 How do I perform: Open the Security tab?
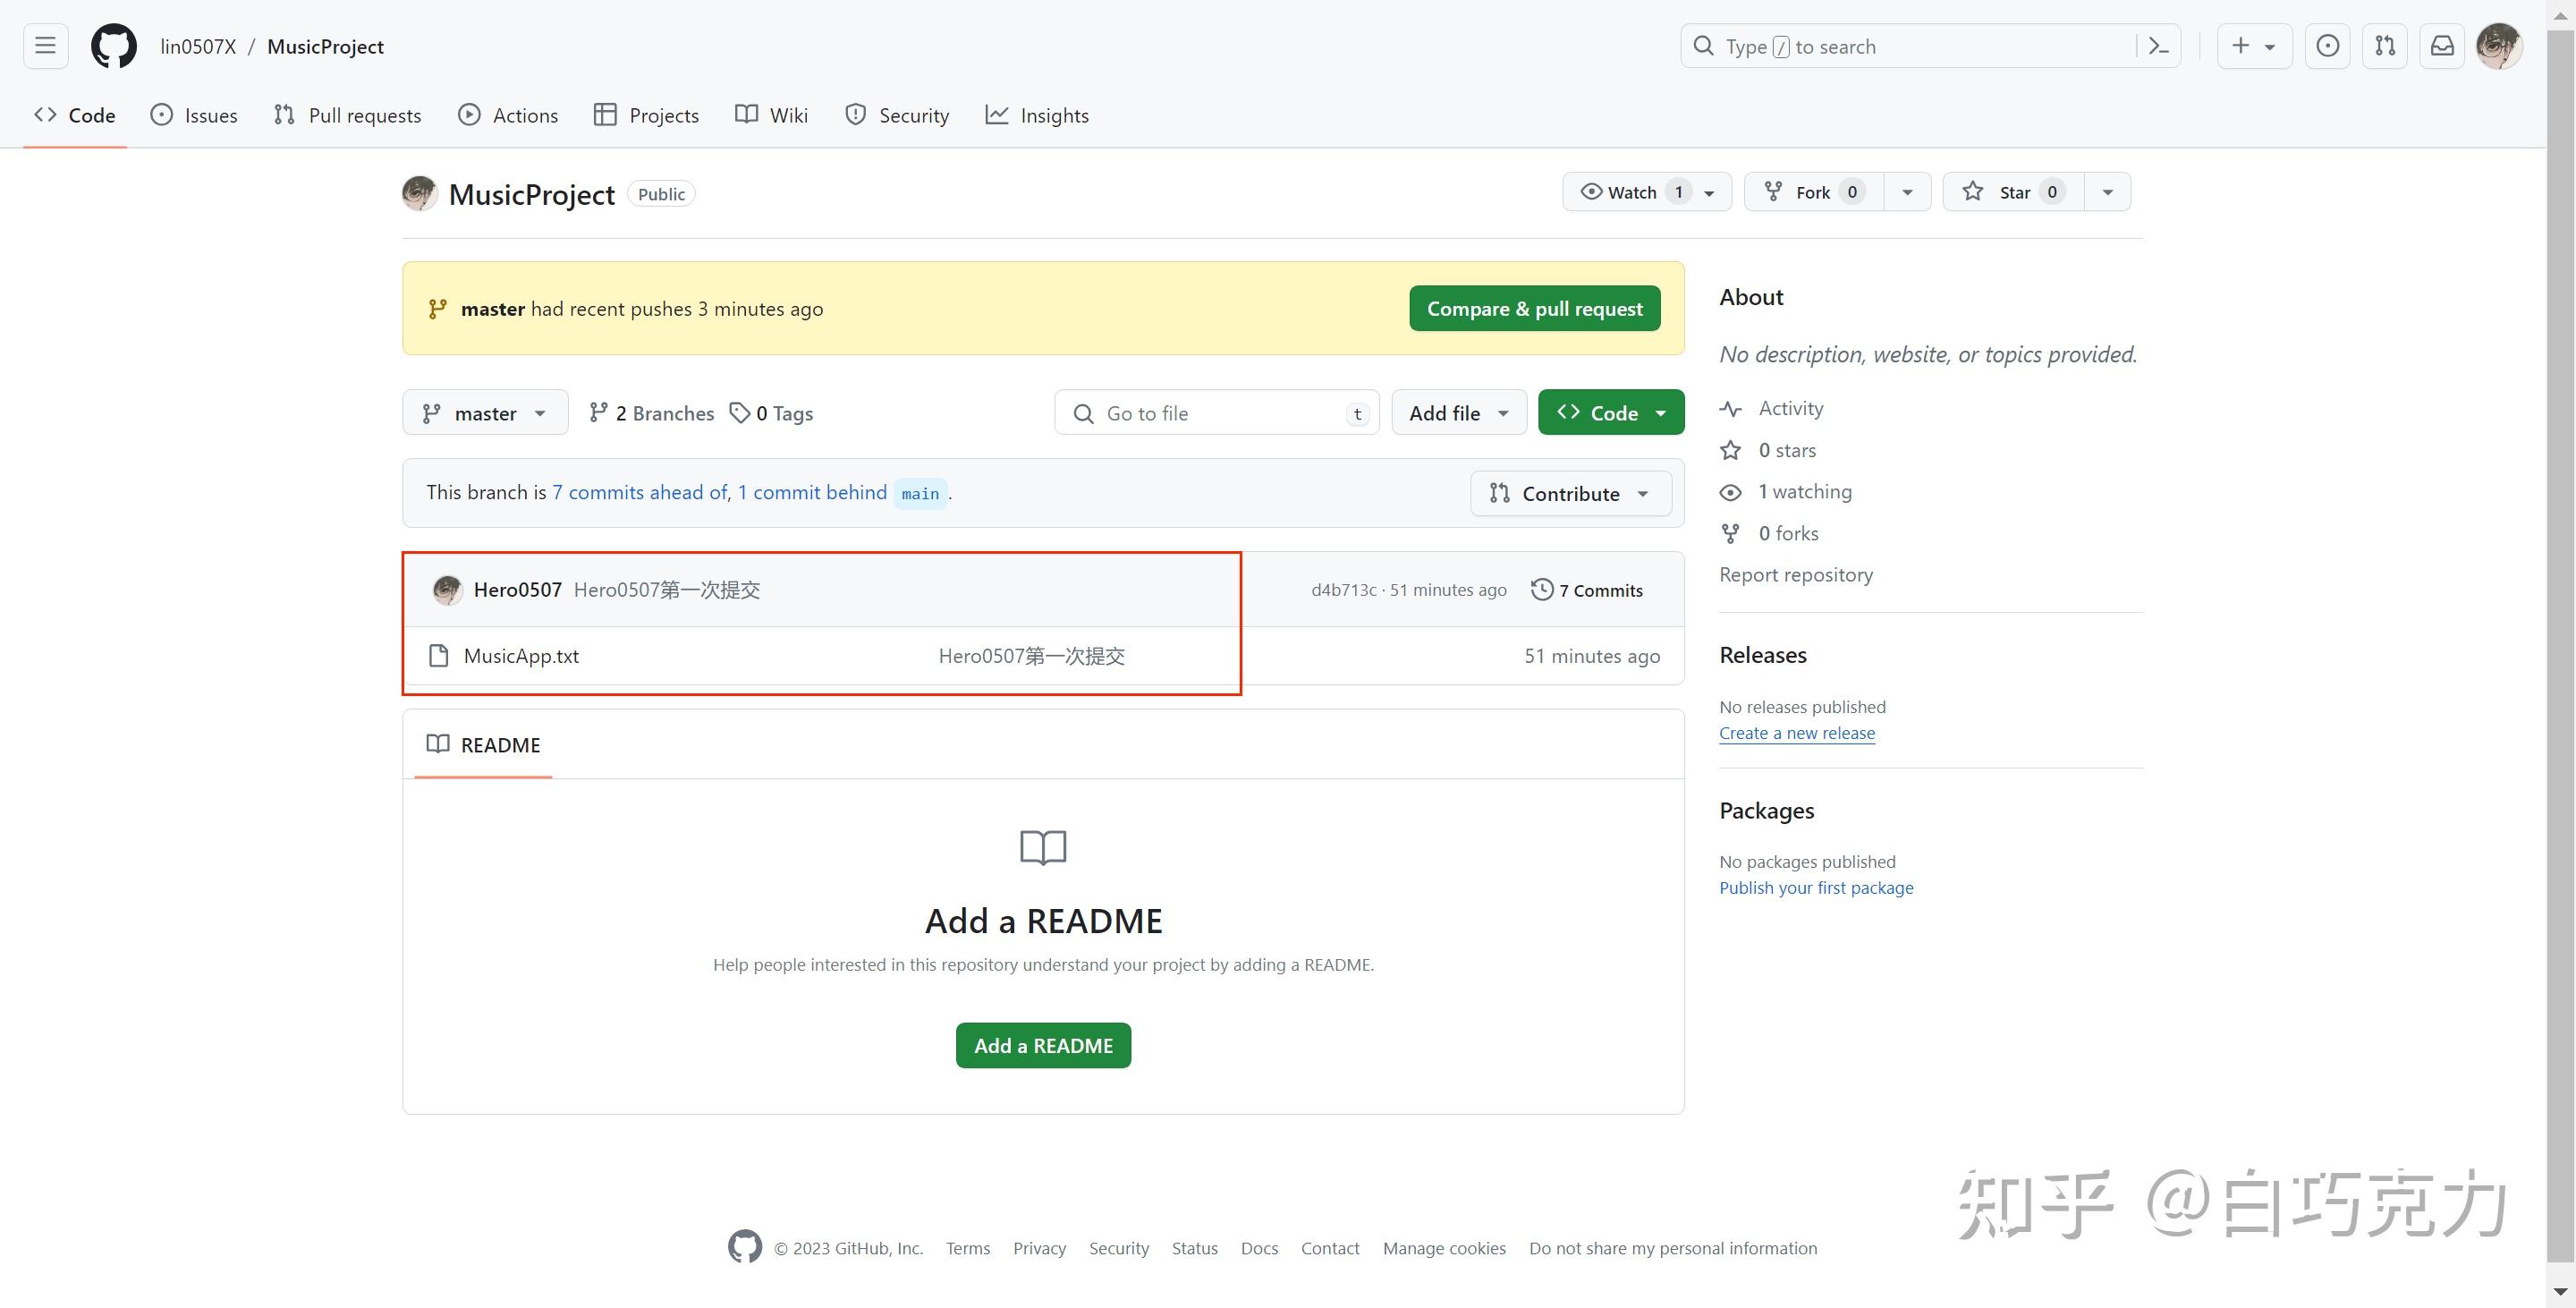[x=896, y=114]
